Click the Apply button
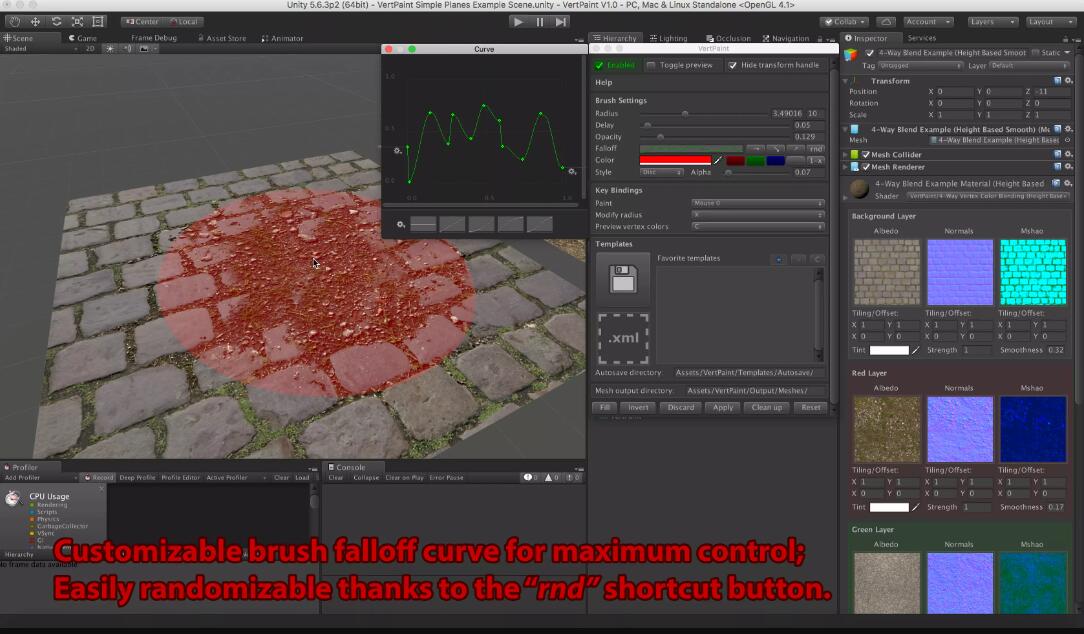 [x=722, y=407]
